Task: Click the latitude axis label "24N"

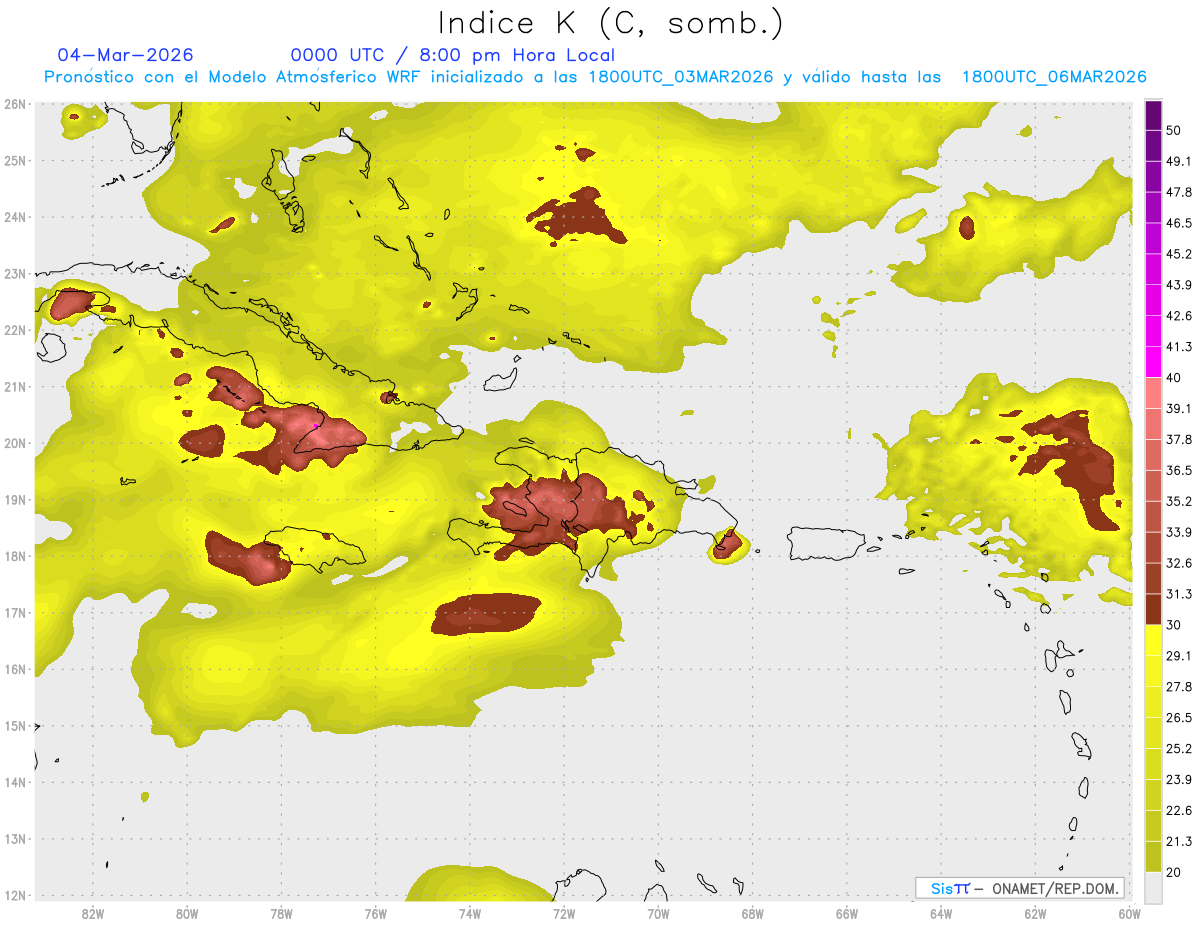Action: click(14, 217)
